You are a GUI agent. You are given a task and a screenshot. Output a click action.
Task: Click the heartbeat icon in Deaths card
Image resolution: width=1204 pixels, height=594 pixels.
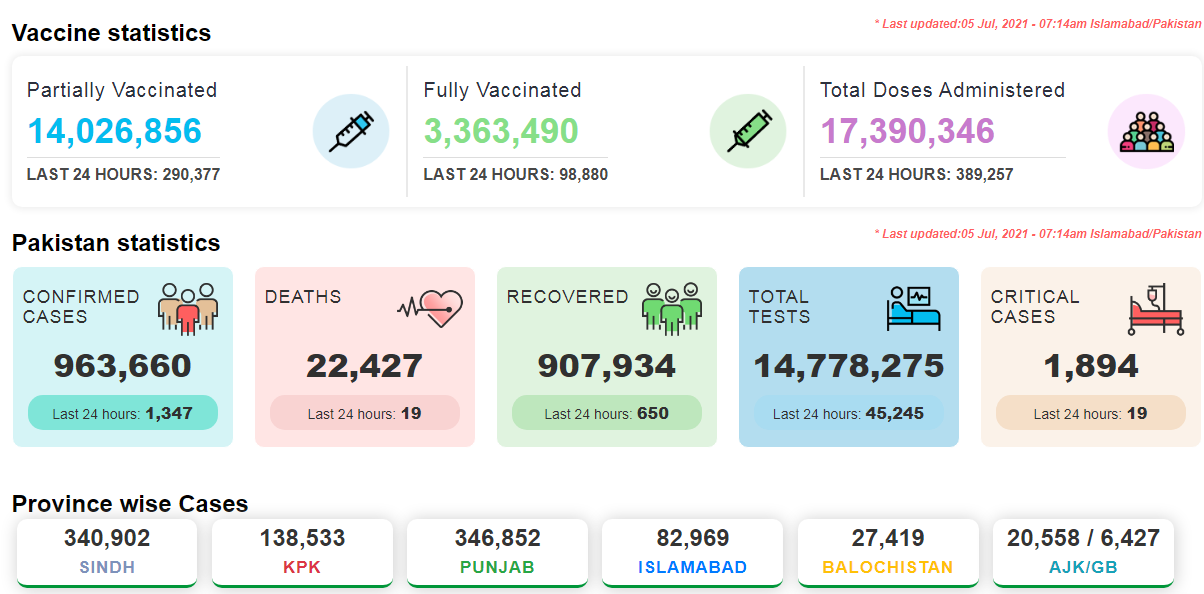click(430, 307)
